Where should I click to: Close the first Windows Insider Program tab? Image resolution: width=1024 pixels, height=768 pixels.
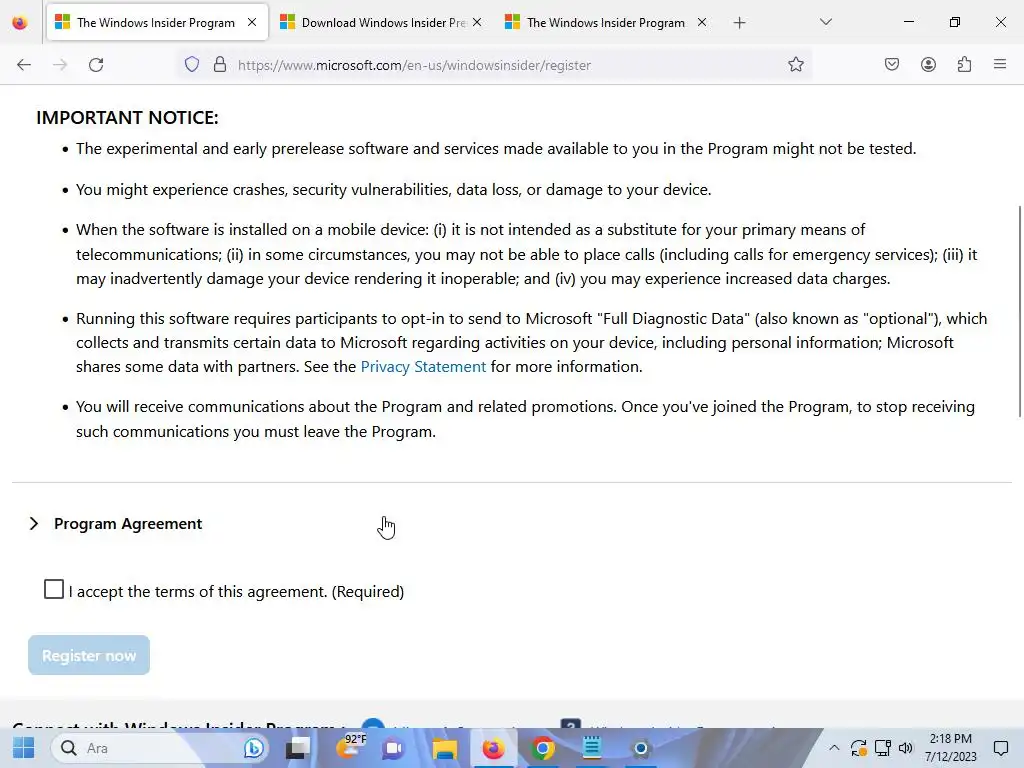pos(252,22)
